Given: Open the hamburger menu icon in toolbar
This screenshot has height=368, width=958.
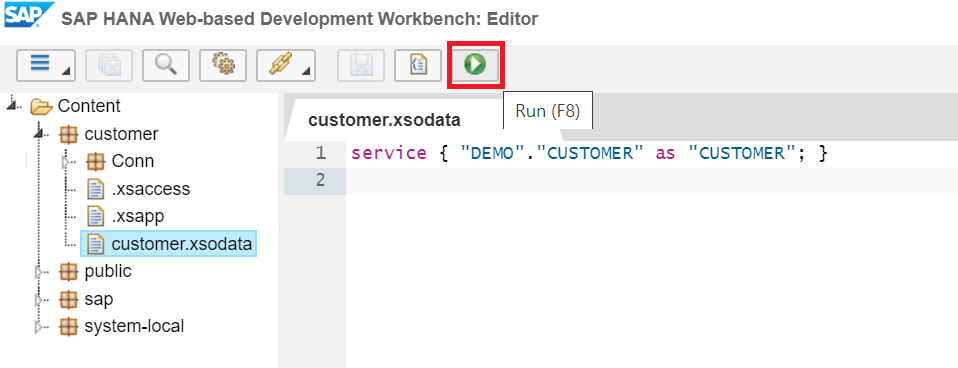Looking at the screenshot, I should click(46, 65).
